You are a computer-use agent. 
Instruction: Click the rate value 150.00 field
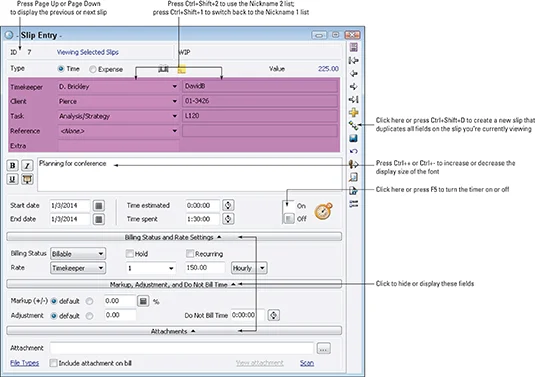tap(205, 268)
